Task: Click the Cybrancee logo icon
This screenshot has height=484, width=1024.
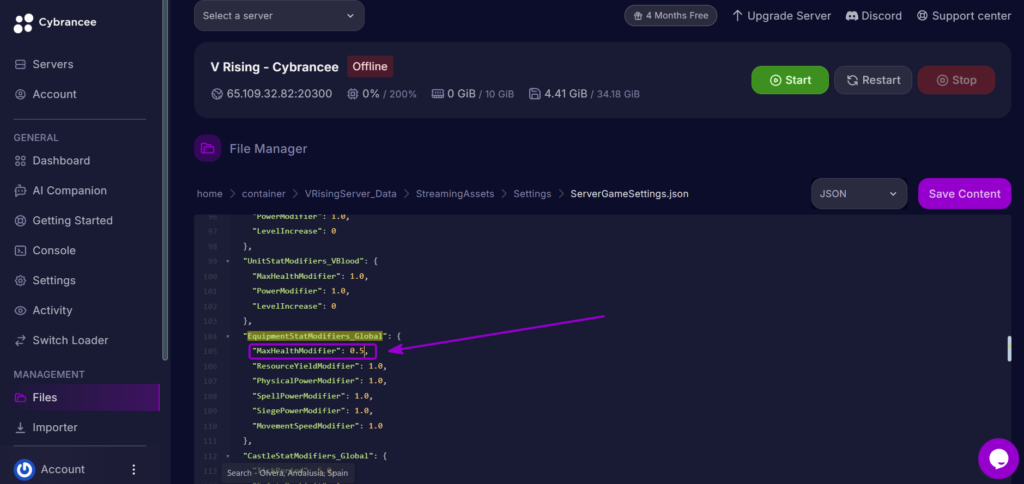Action: [23, 23]
